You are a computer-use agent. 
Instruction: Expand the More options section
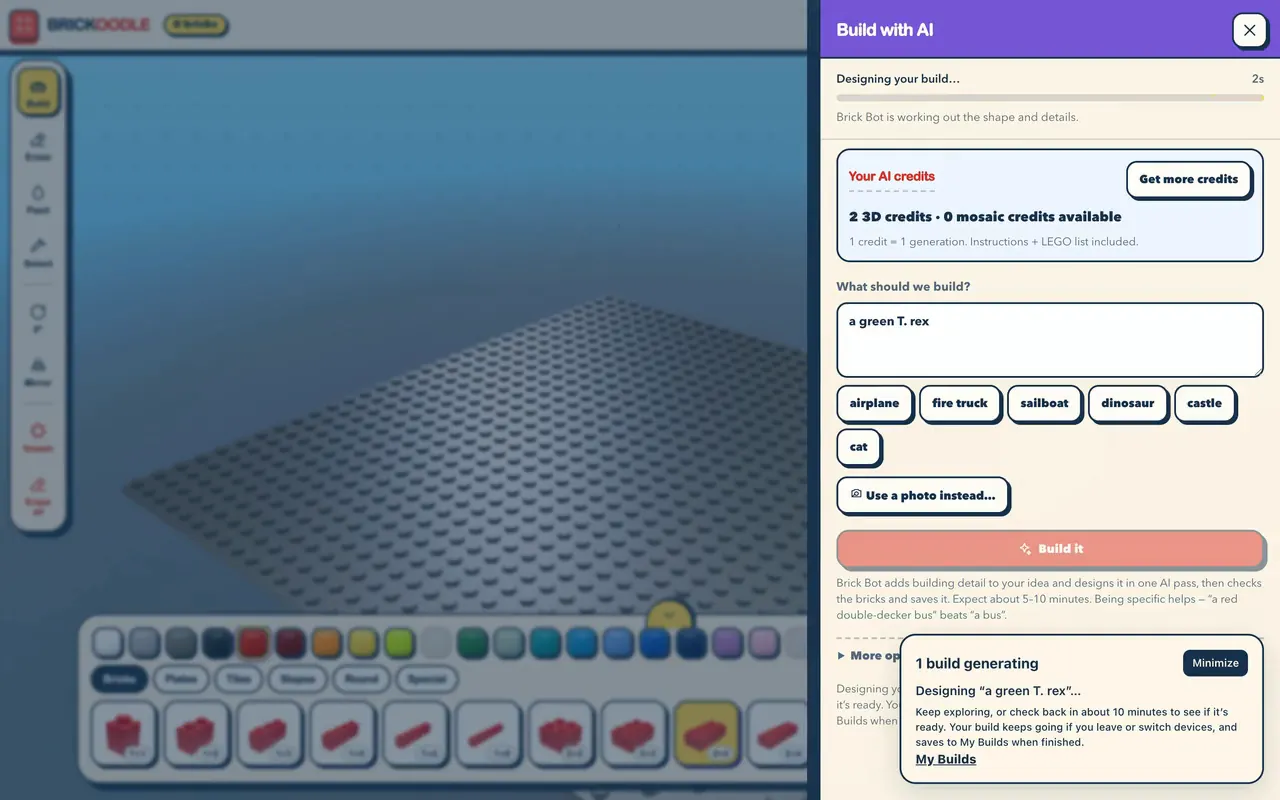click(x=868, y=655)
